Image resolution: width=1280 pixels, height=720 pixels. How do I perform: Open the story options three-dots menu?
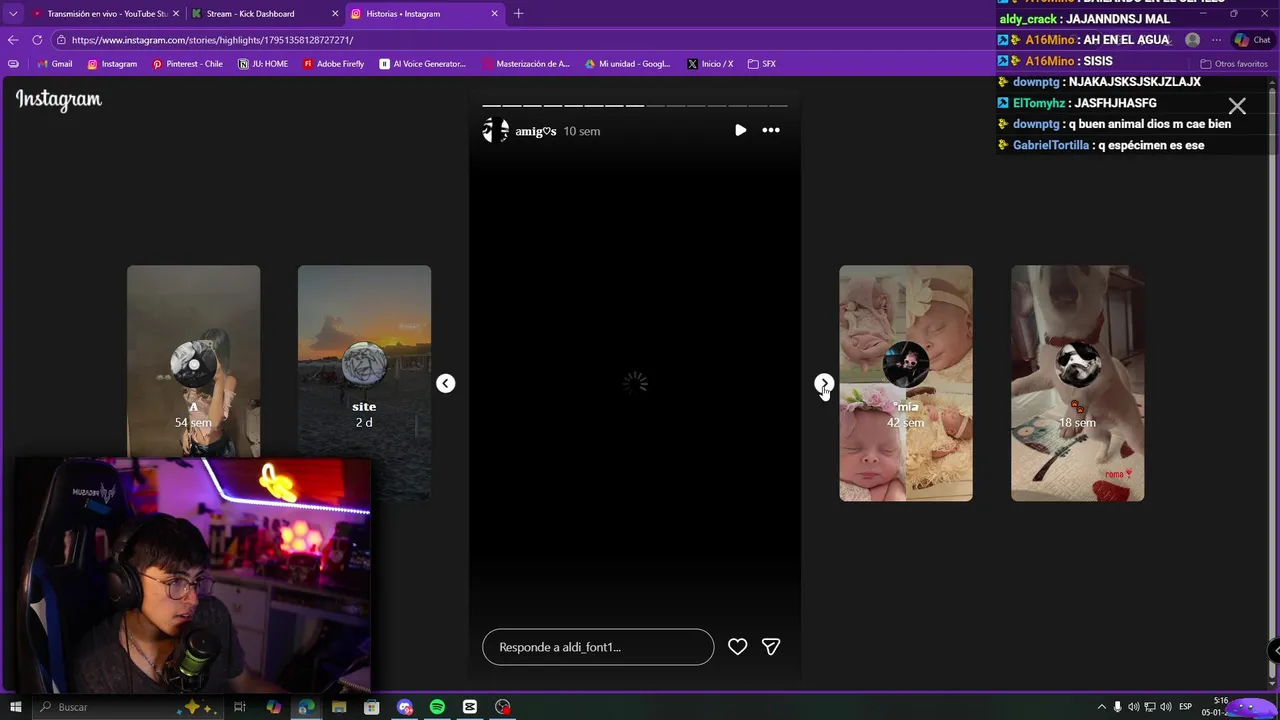point(771,130)
